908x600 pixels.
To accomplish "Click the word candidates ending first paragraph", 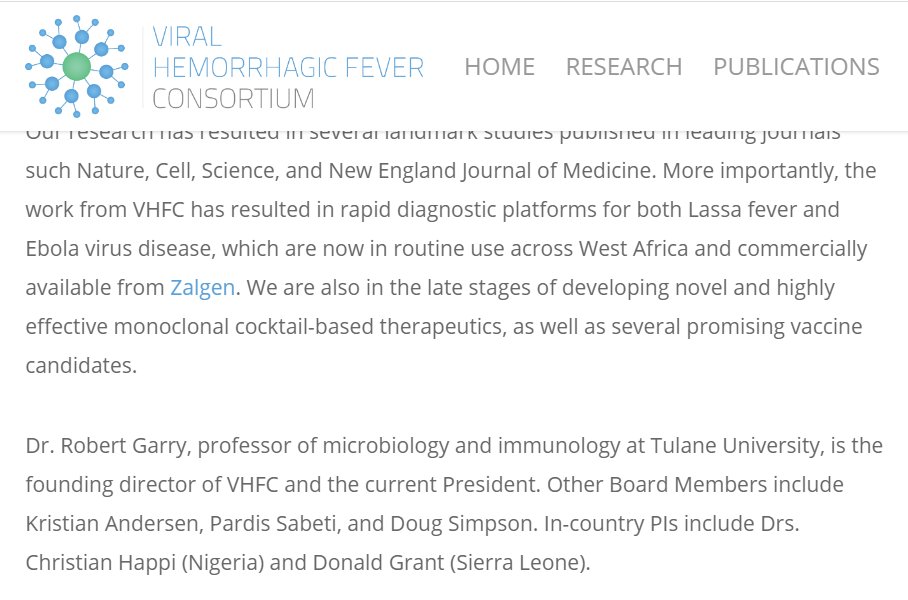I will (80, 366).
